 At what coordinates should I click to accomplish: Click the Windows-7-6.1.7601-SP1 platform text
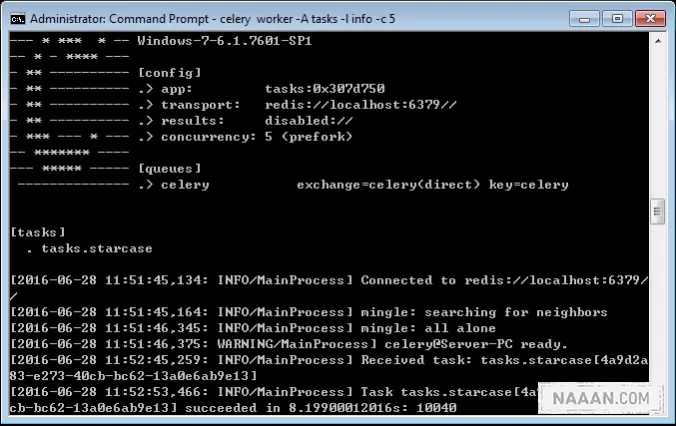[x=225, y=41]
